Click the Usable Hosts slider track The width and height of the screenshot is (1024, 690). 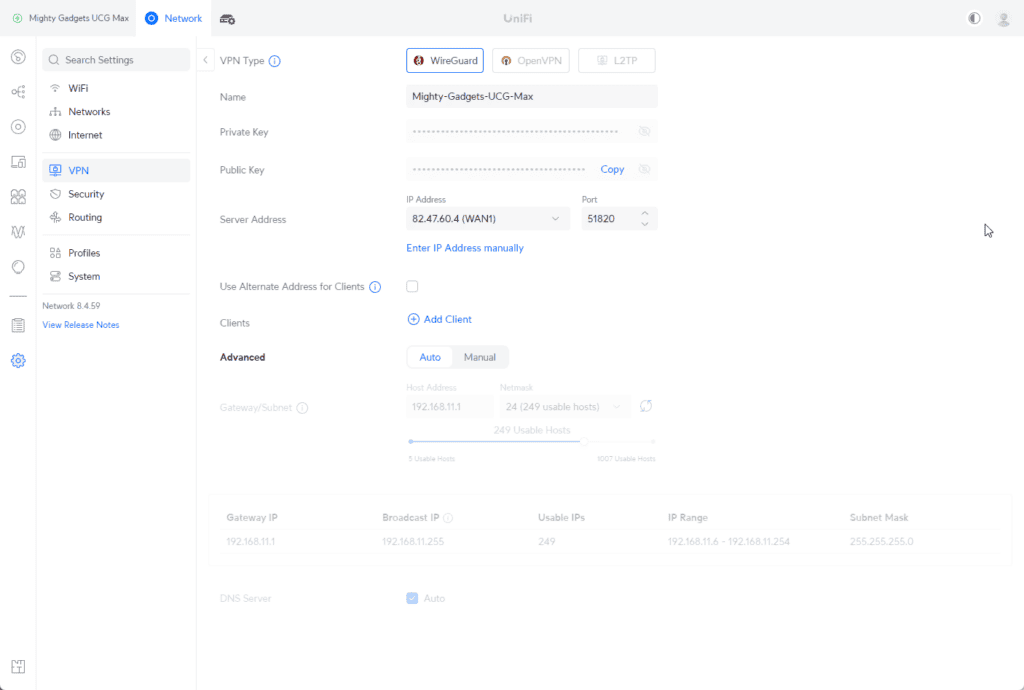tap(532, 441)
